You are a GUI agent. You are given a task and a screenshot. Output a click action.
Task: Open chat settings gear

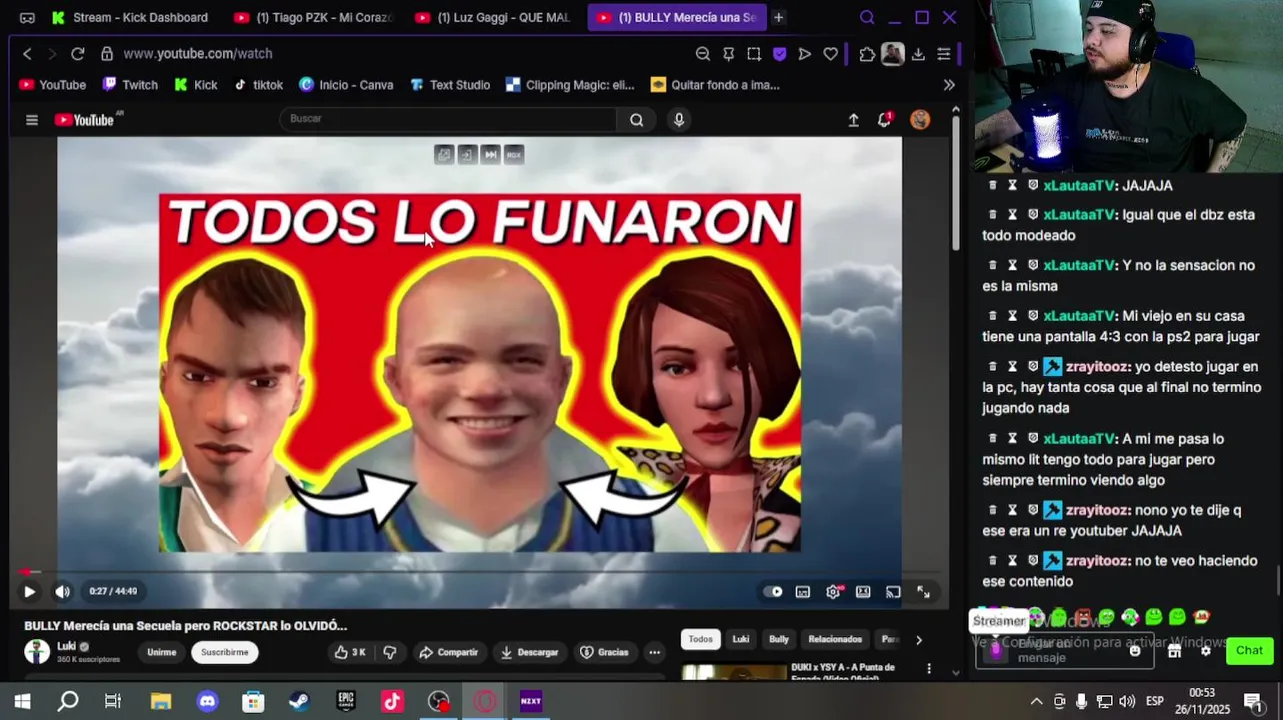coord(1206,651)
